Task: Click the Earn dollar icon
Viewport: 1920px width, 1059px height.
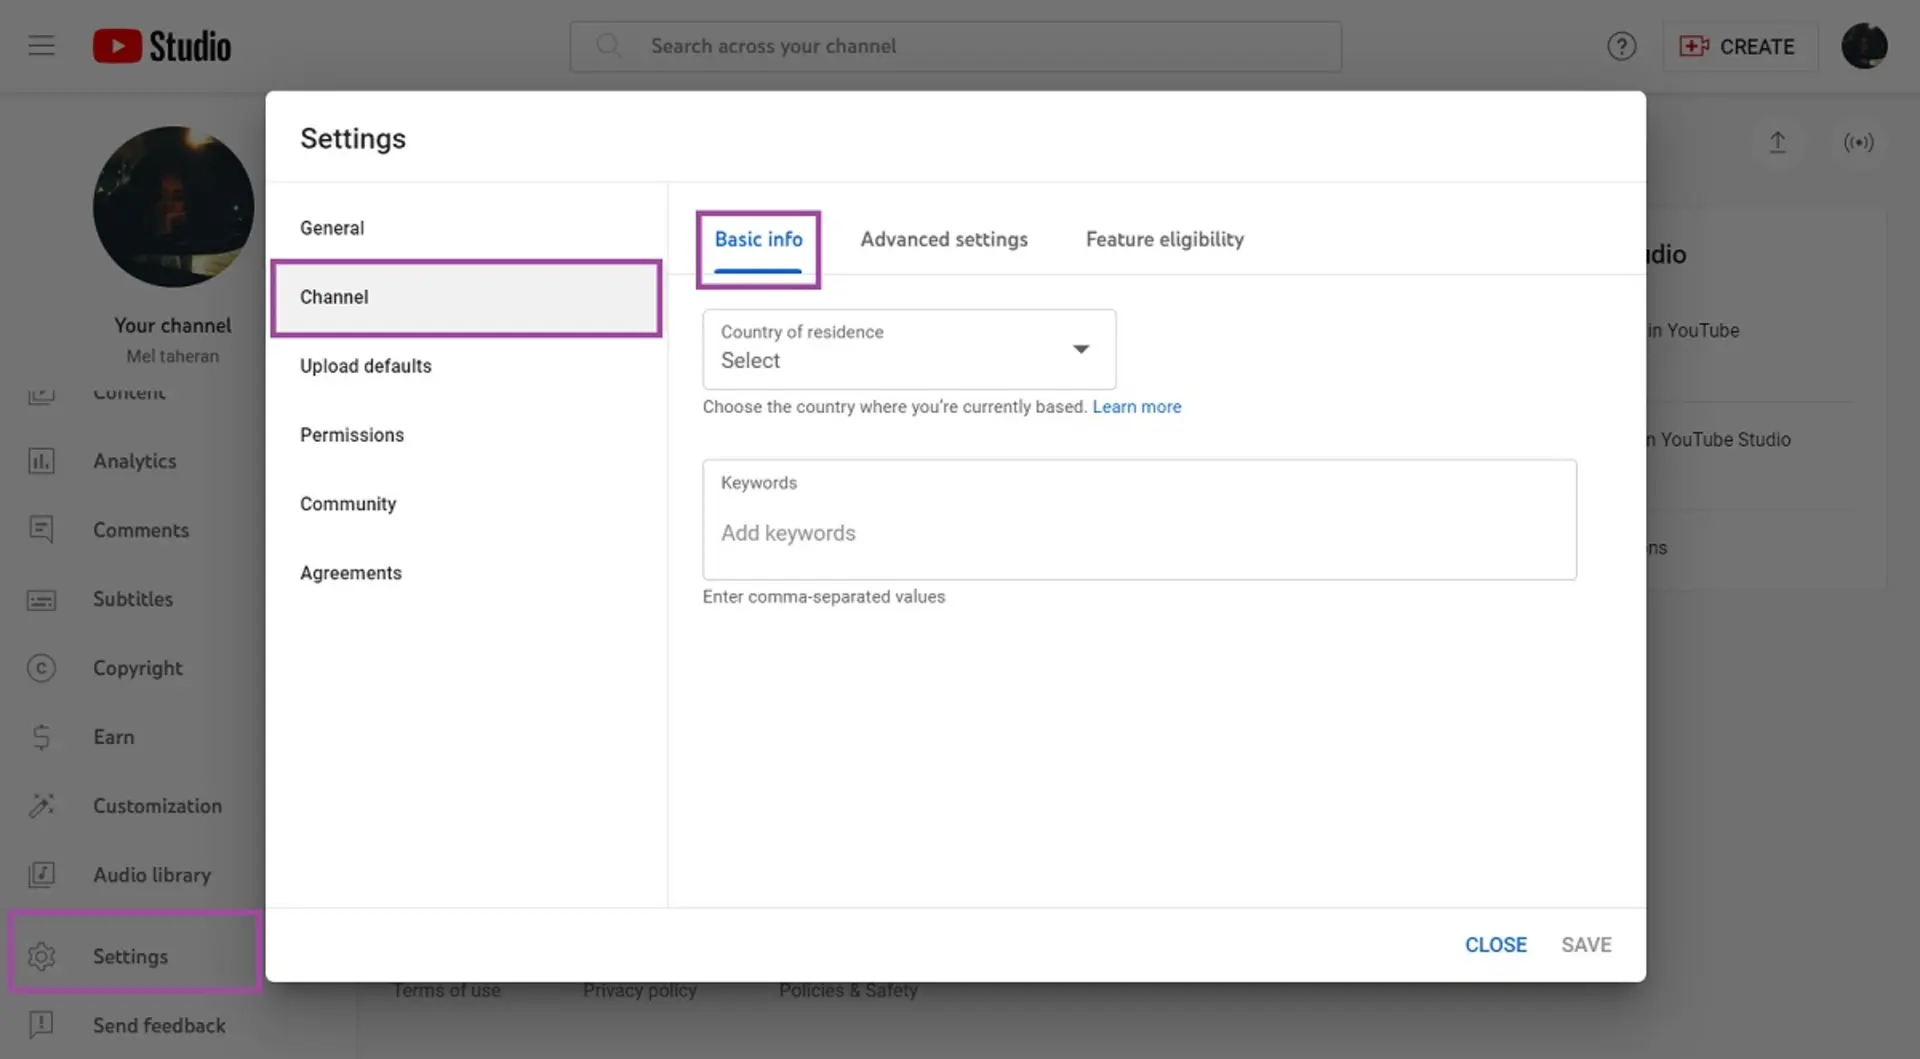Action: 41,737
